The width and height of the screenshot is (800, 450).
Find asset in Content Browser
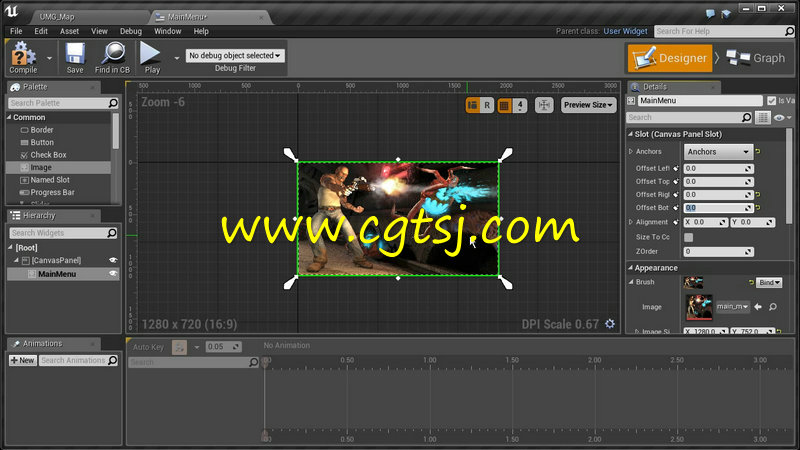(112, 57)
